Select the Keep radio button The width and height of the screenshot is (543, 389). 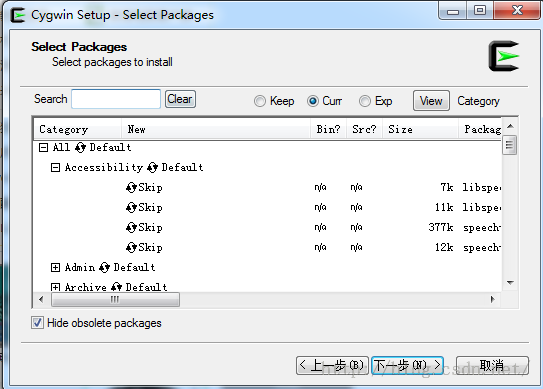(x=260, y=101)
